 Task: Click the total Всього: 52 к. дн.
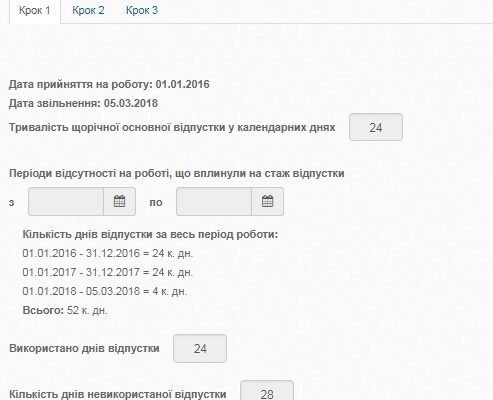click(65, 310)
